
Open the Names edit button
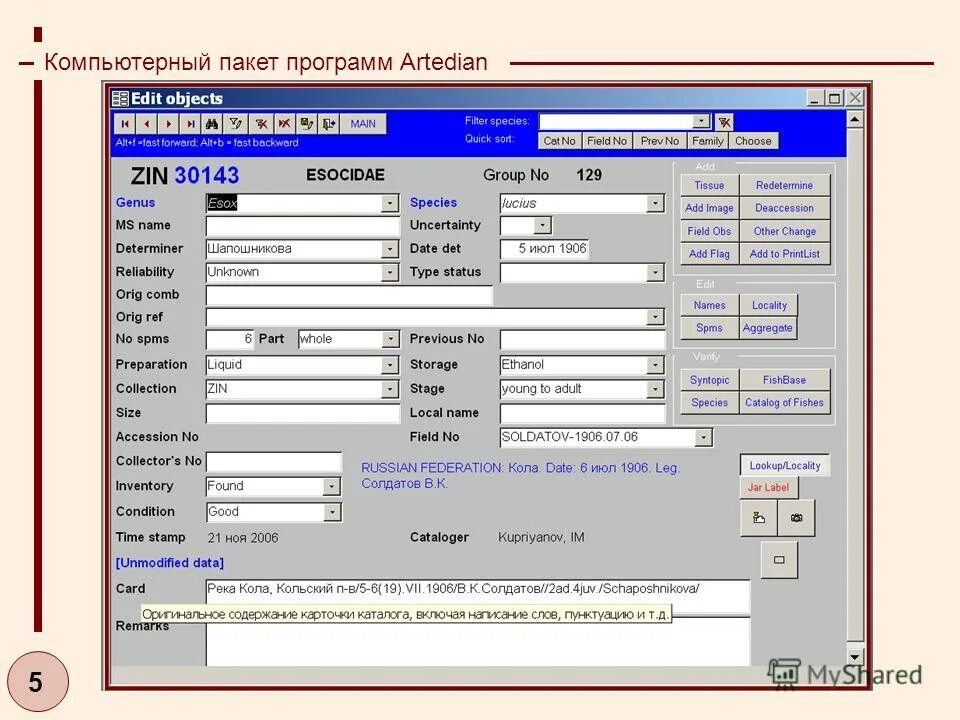point(709,306)
